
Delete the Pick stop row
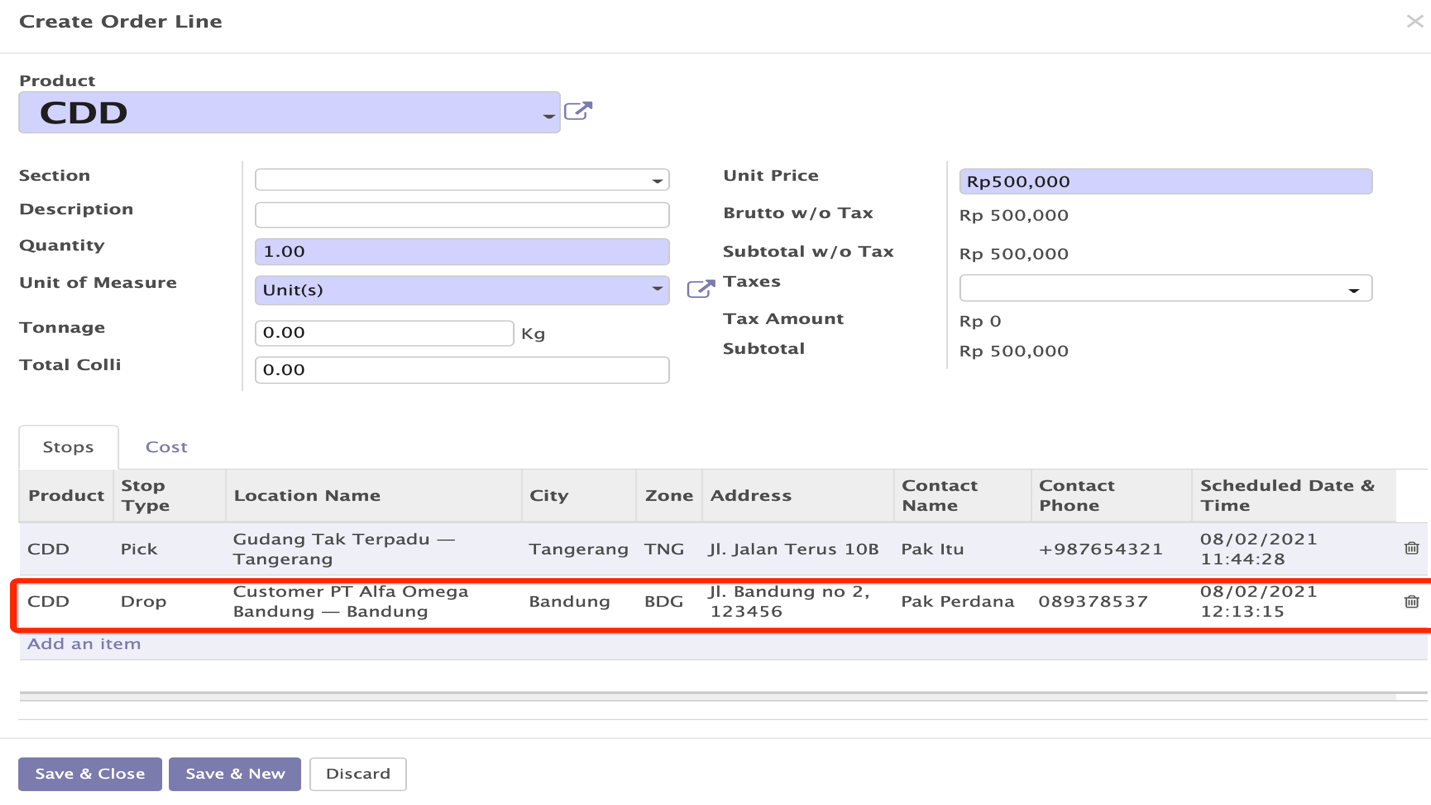[x=1411, y=548]
